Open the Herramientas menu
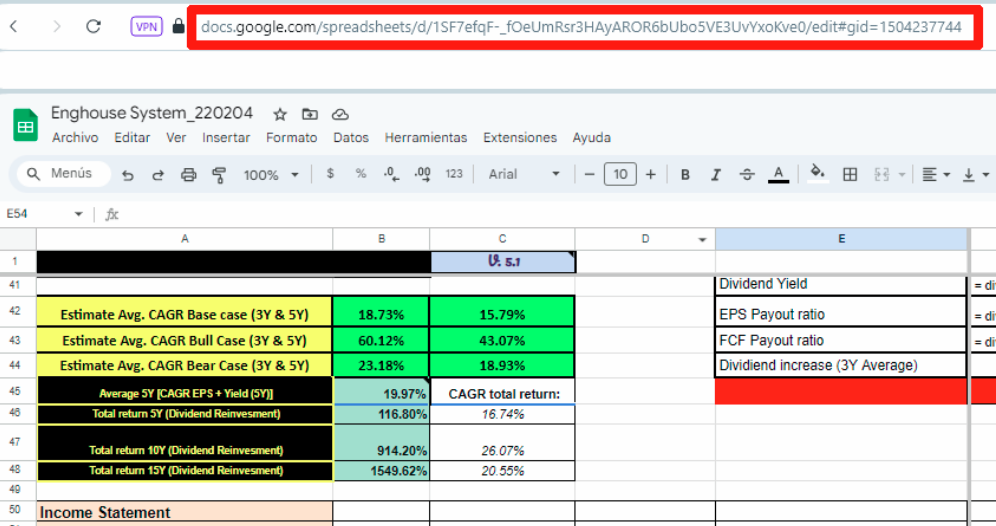996x526 pixels. (x=426, y=138)
